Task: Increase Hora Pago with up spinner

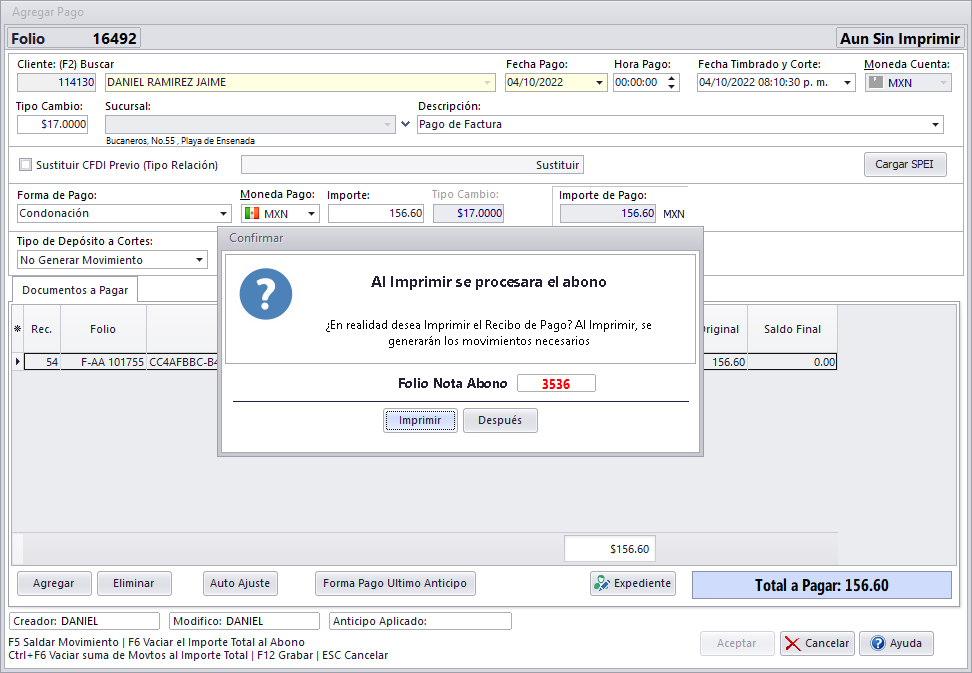Action: tap(671, 78)
